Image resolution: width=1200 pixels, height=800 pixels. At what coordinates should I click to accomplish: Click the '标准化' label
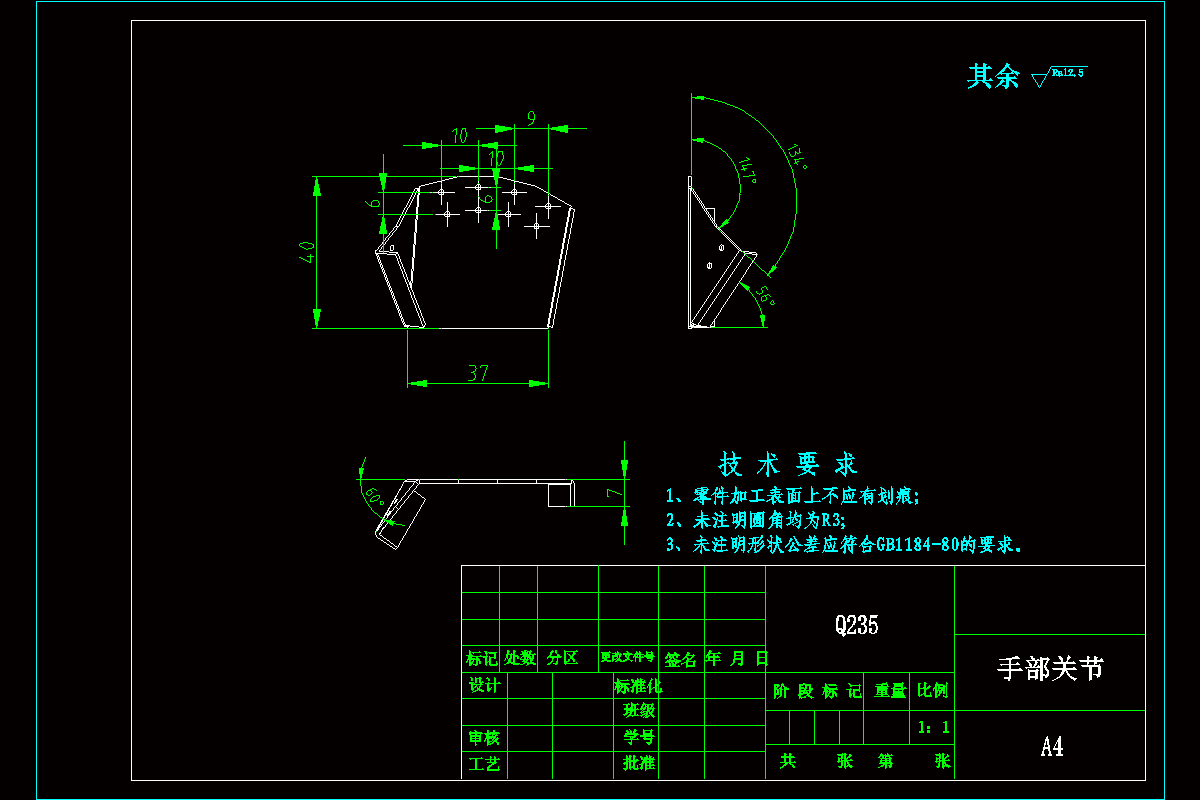click(638, 686)
